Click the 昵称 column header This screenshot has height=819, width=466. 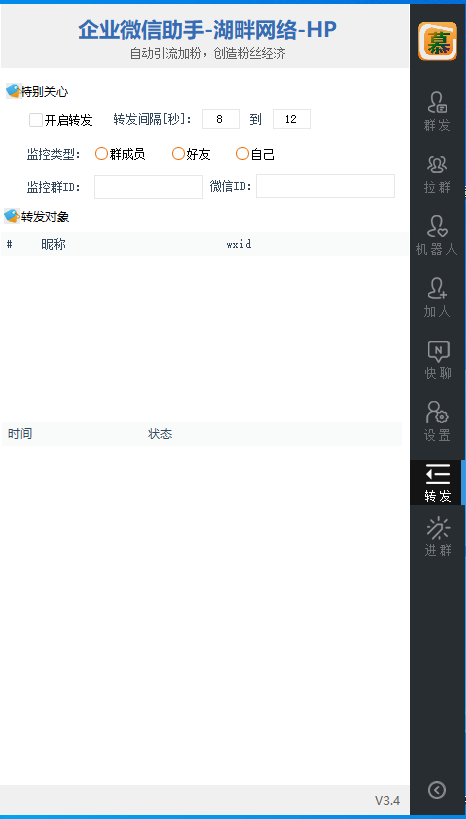pos(53,244)
